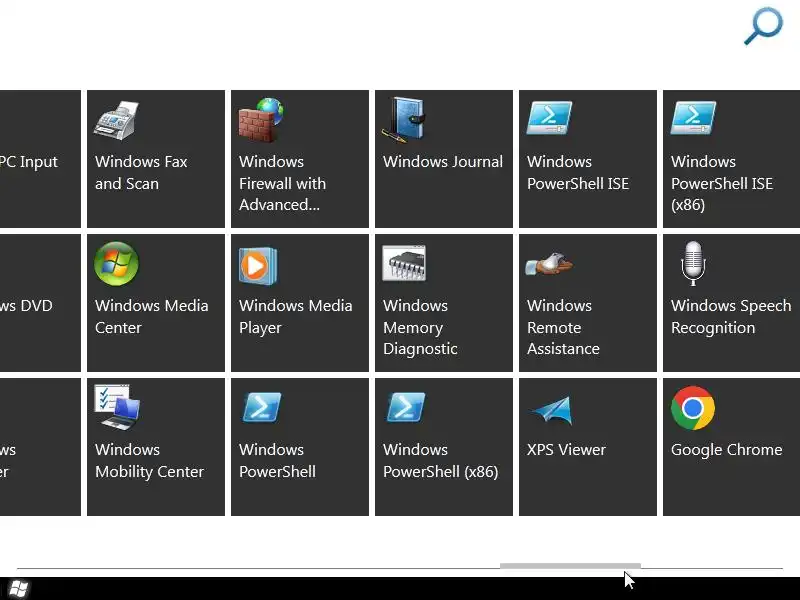Screen dimensions: 800x600
Task: Click the Windows Start logo button
Action: (18, 589)
